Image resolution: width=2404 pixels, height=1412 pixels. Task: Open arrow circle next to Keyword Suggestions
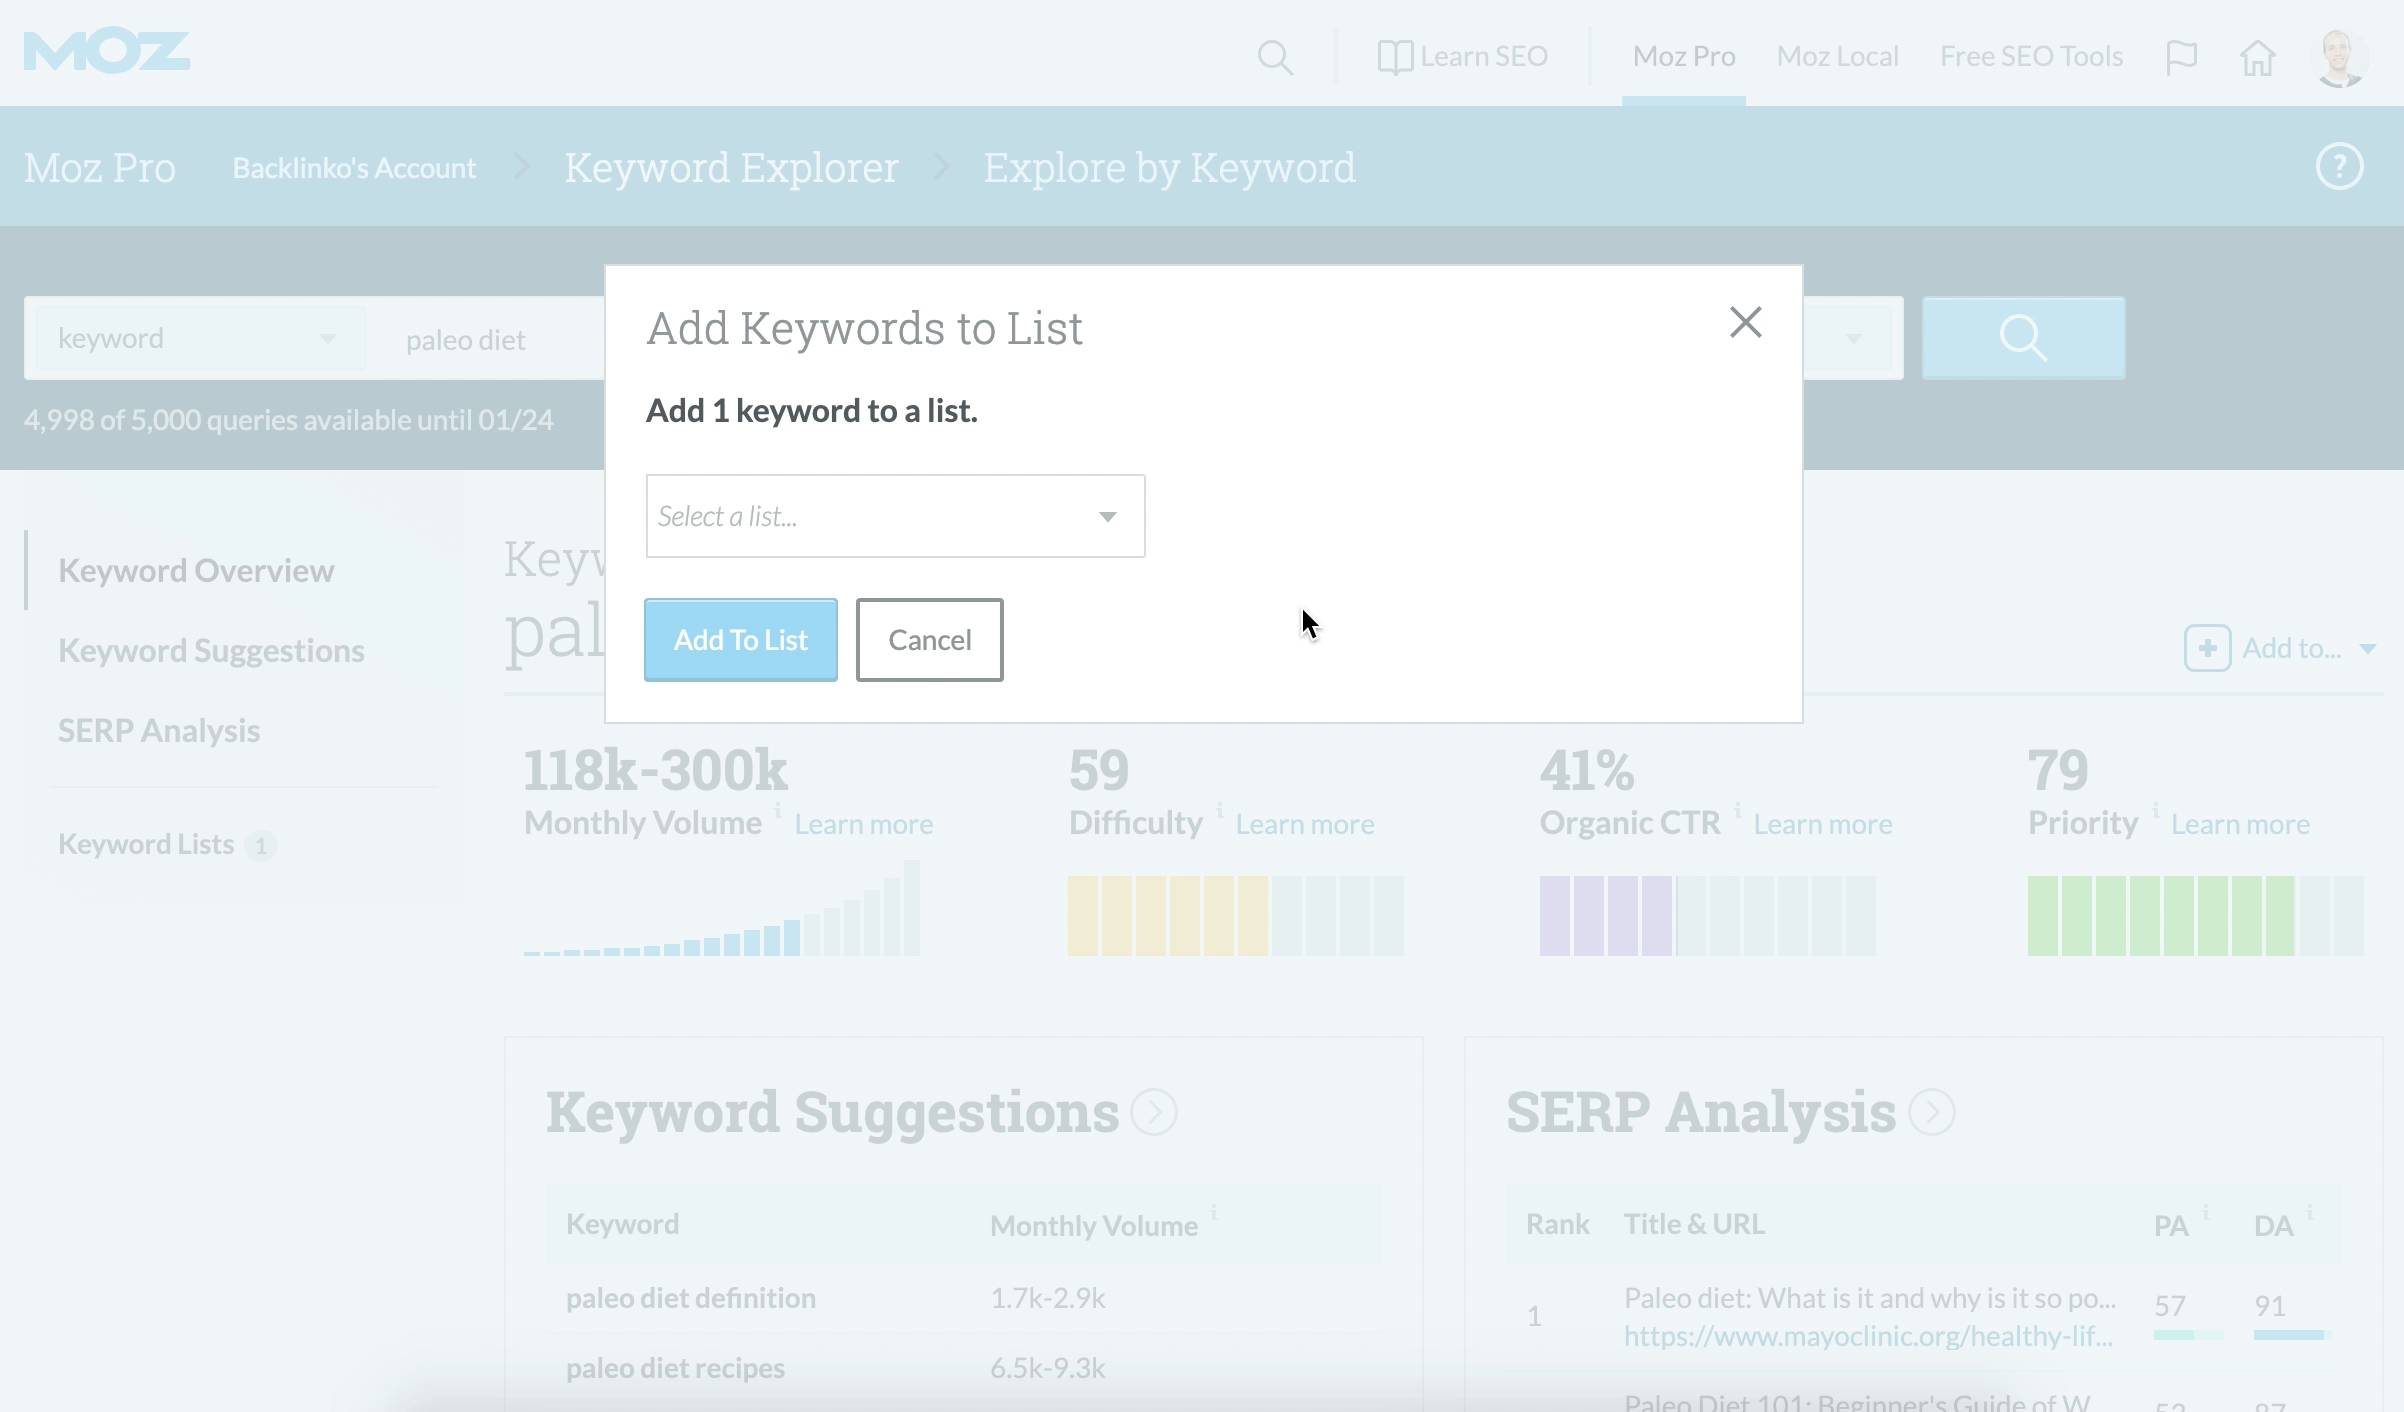[1154, 1112]
